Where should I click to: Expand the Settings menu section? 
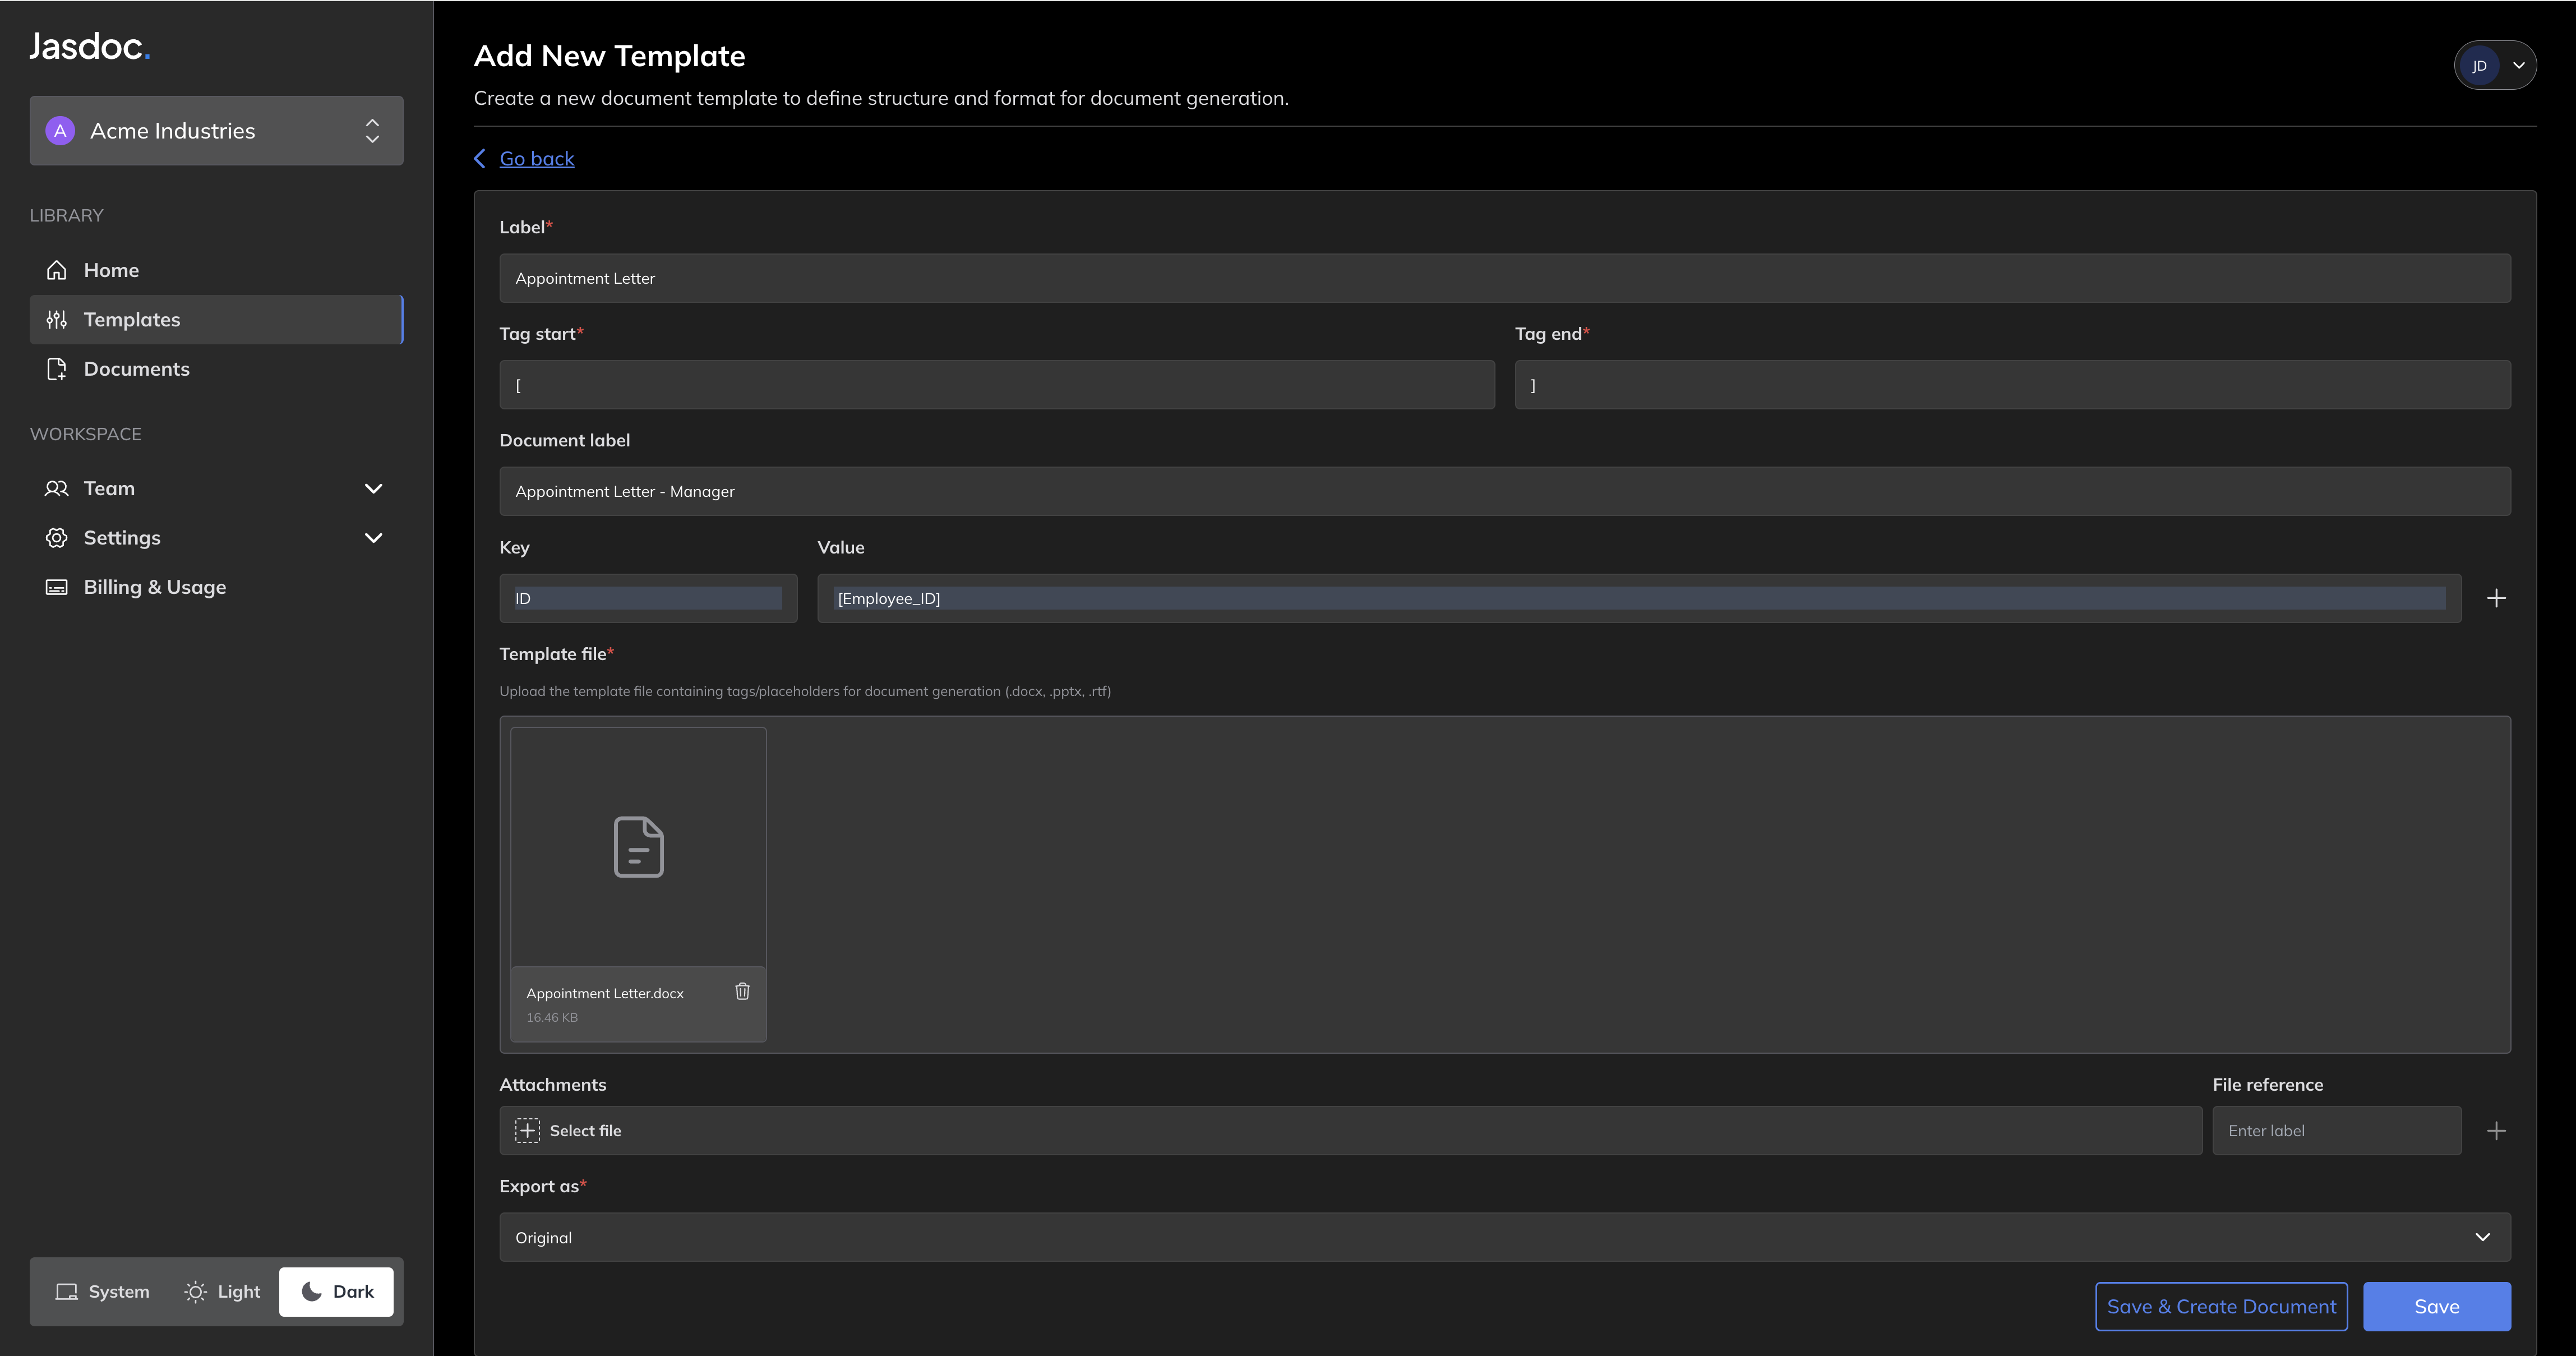tap(373, 538)
